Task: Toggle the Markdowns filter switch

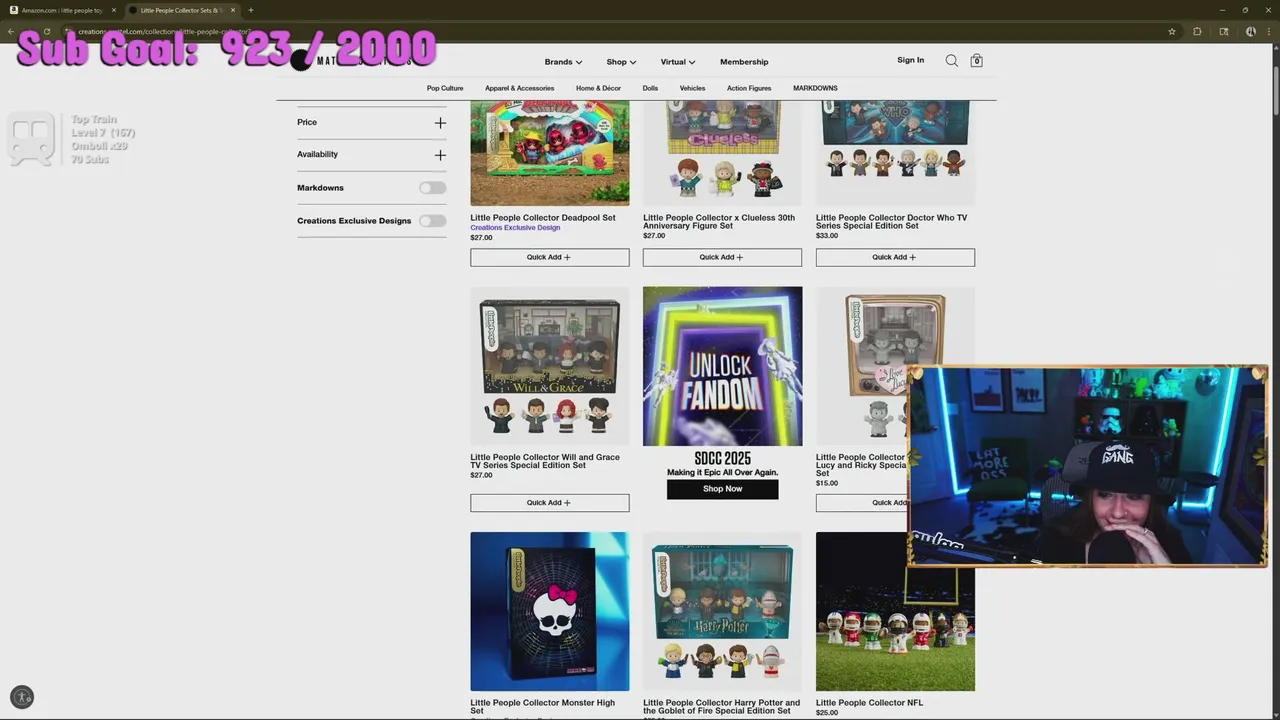Action: pos(433,188)
